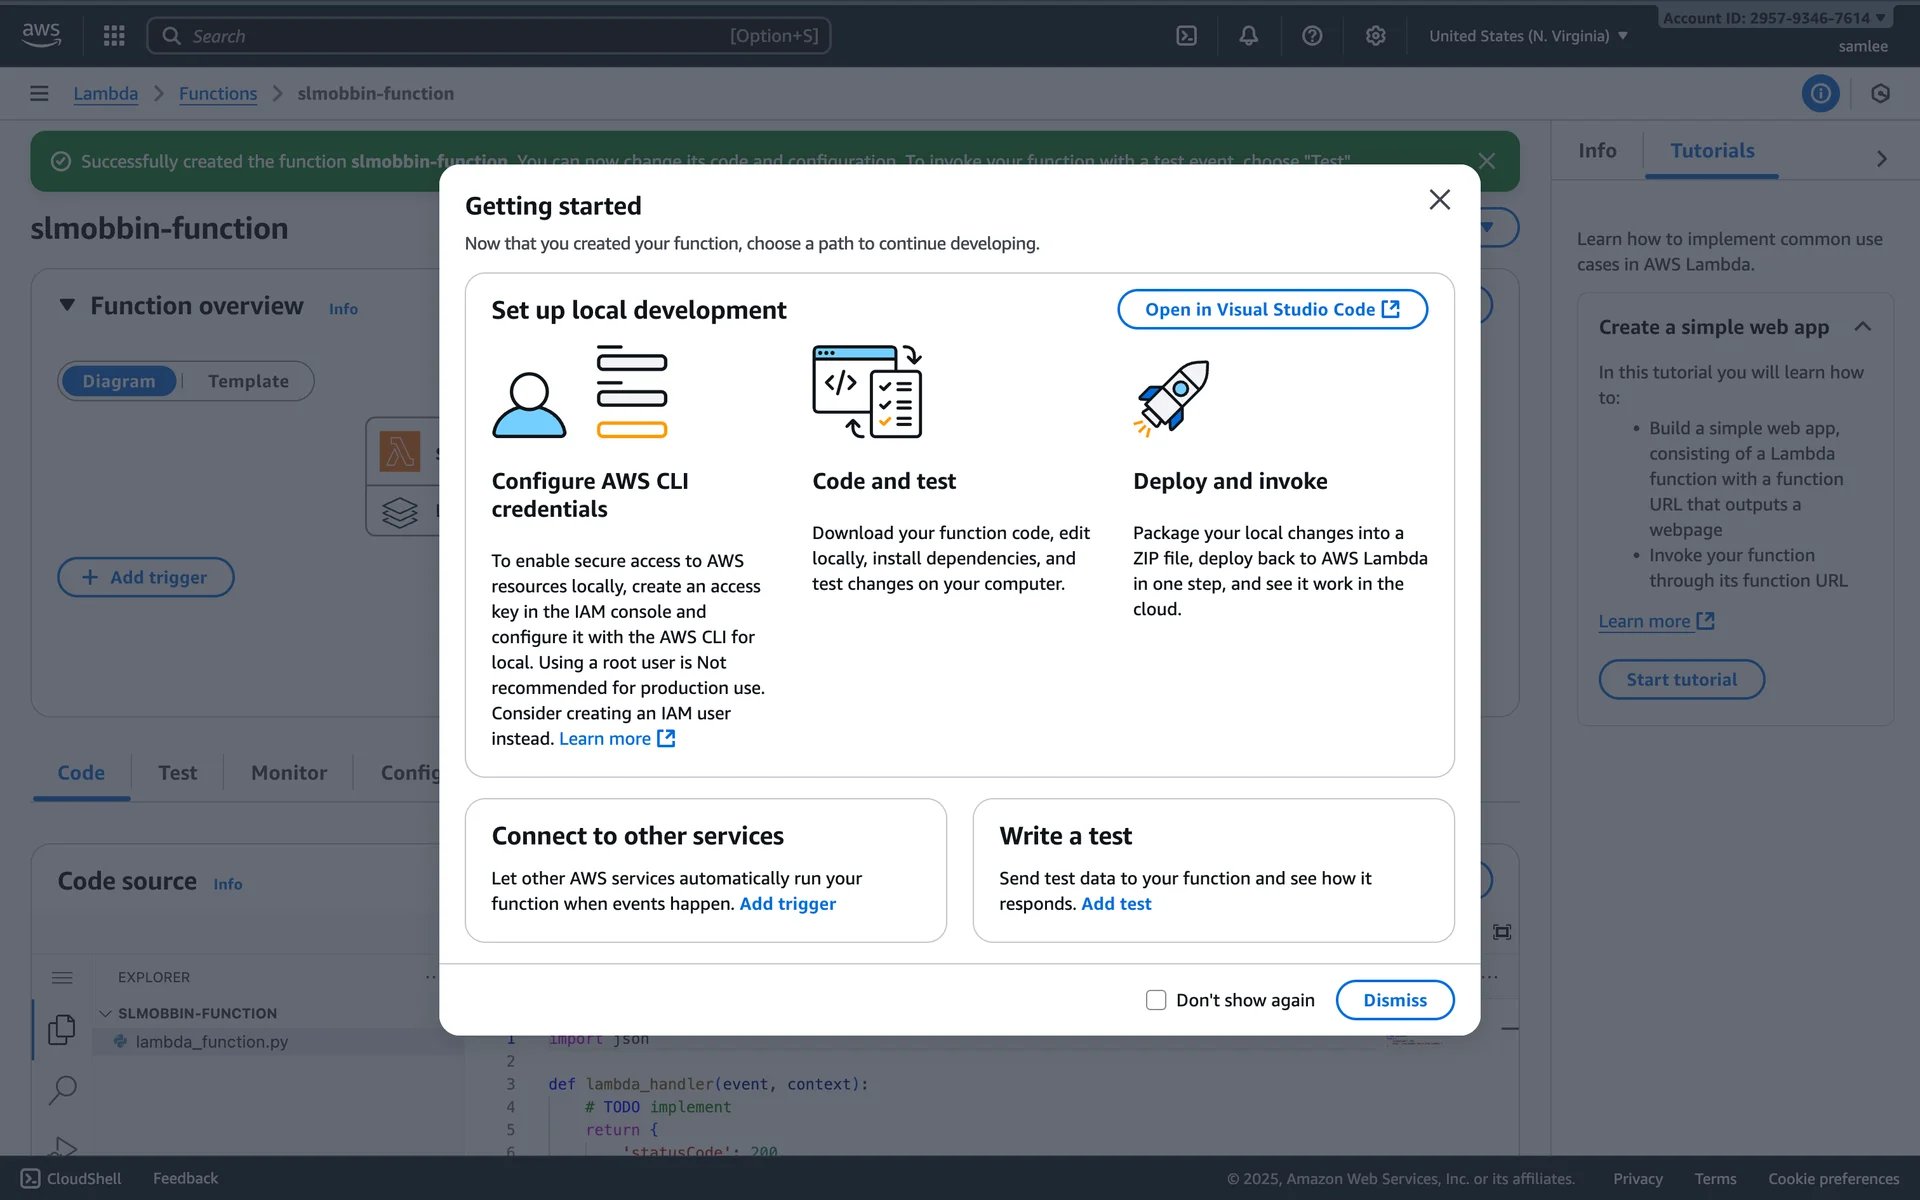Click the blue info circle icon
1920x1200 pixels.
coord(1820,93)
